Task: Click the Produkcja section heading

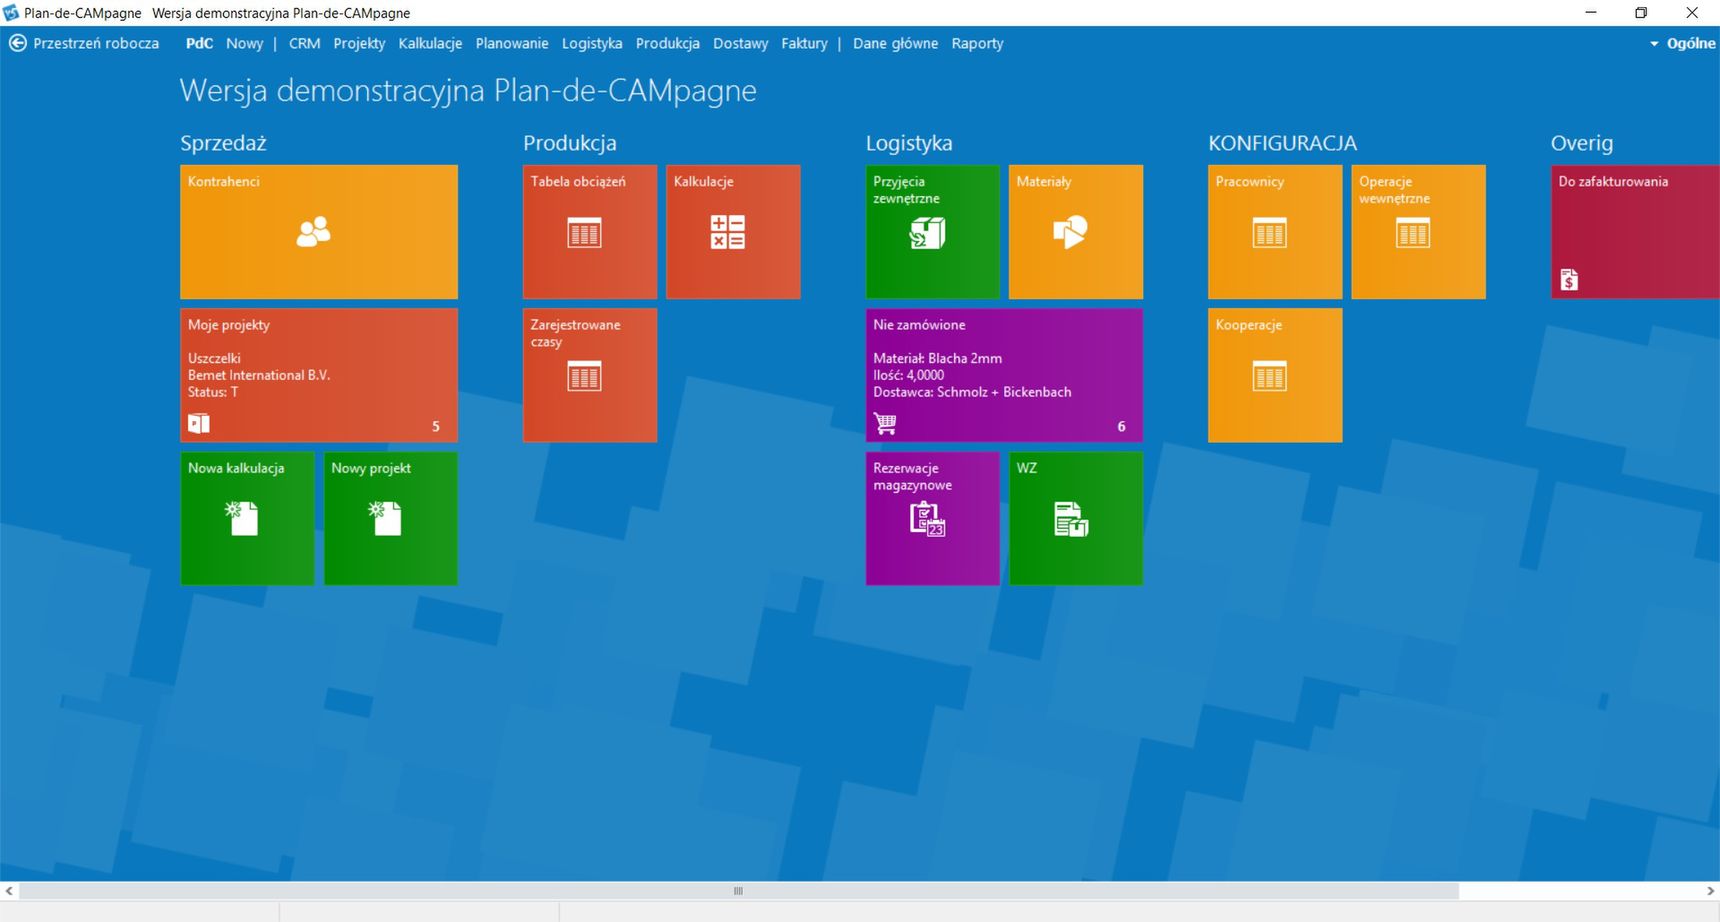Action: [x=570, y=143]
